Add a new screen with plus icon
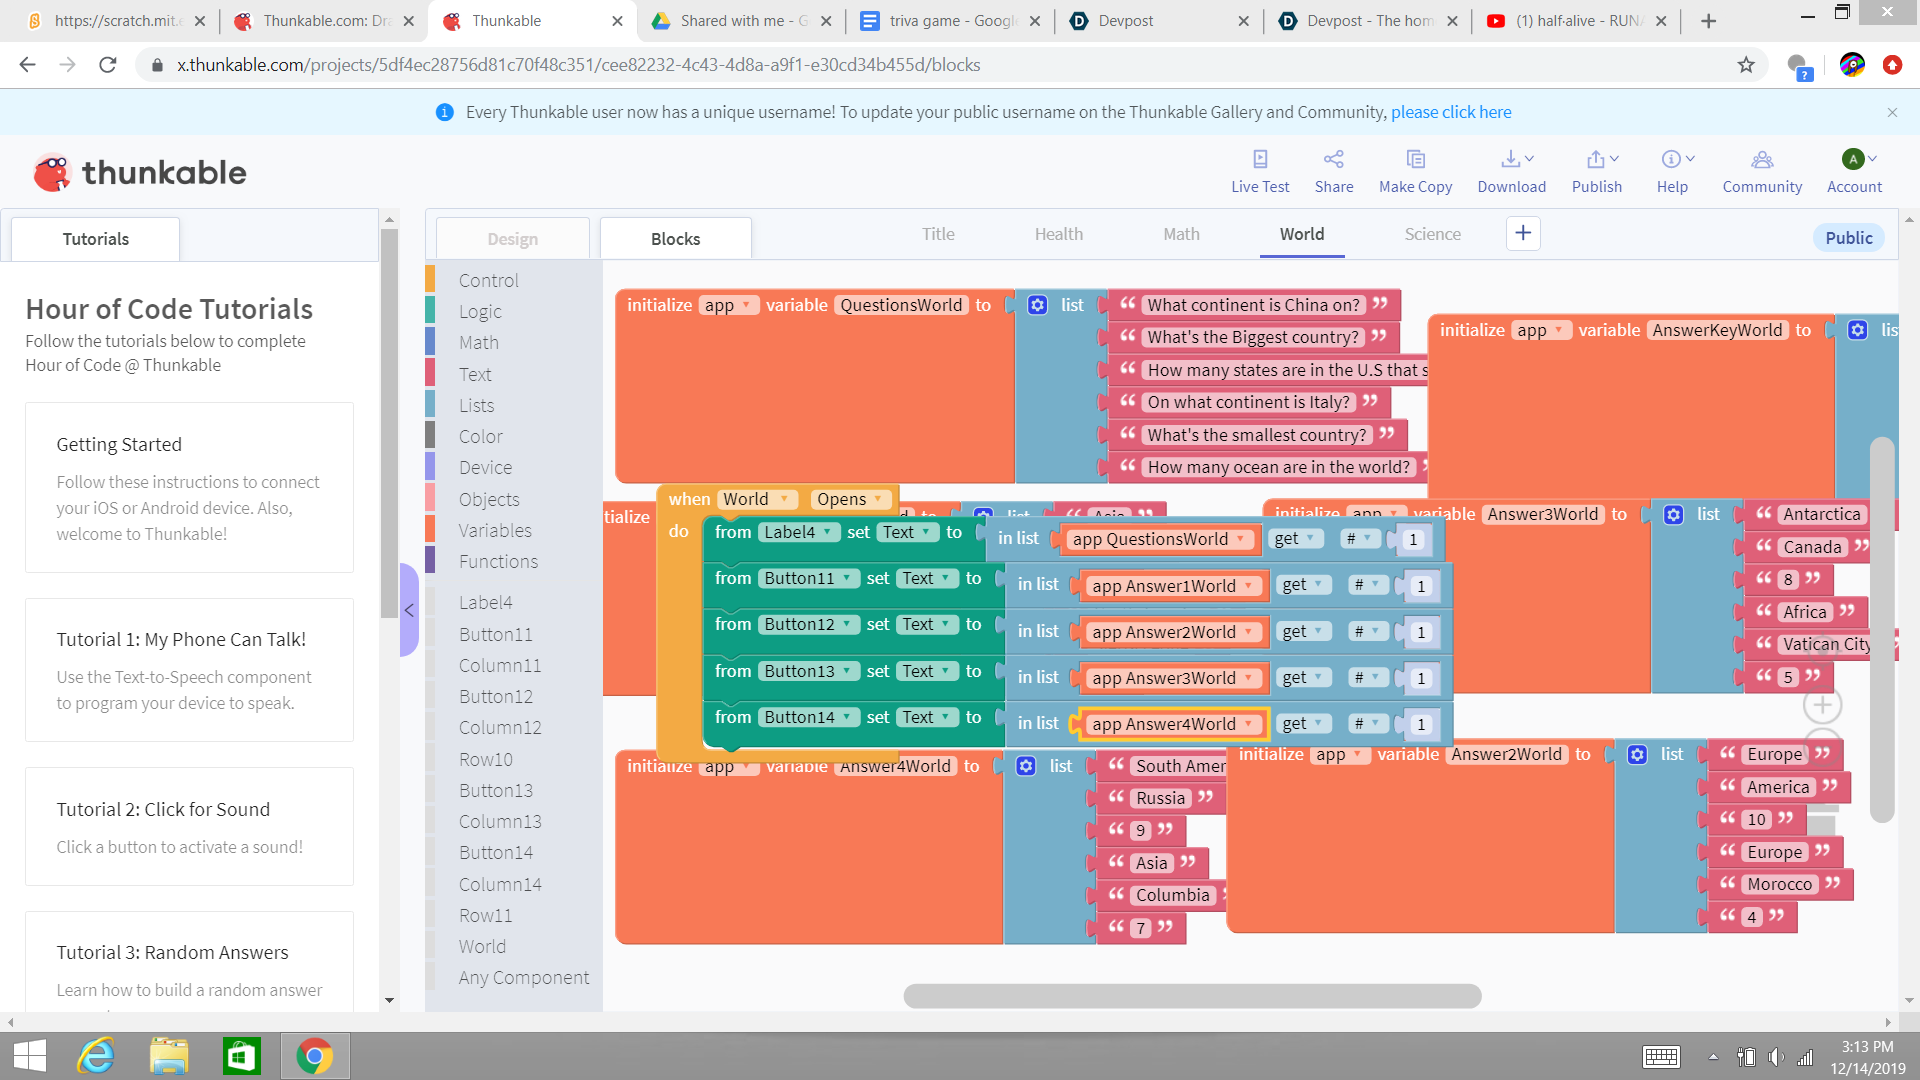This screenshot has height=1080, width=1920. (1523, 233)
